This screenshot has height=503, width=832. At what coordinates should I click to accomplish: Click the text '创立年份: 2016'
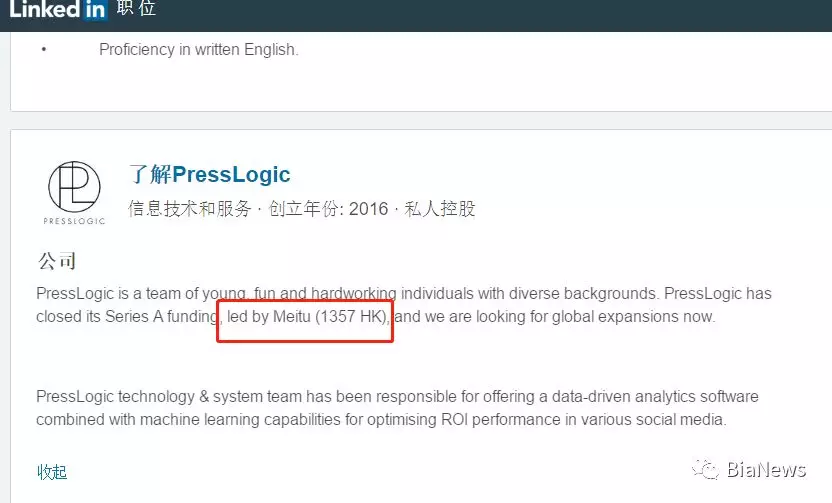coord(328,209)
